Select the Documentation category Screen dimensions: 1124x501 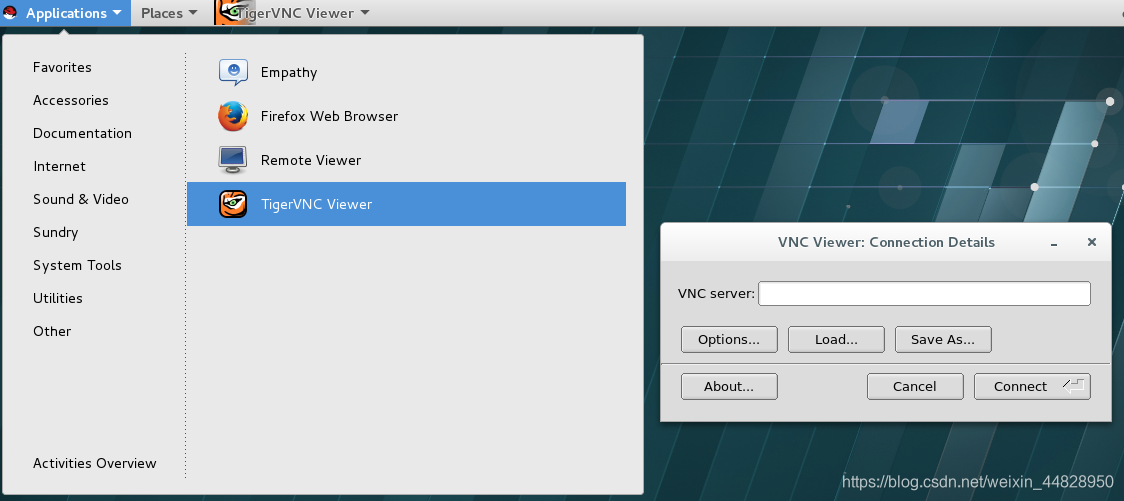click(82, 133)
